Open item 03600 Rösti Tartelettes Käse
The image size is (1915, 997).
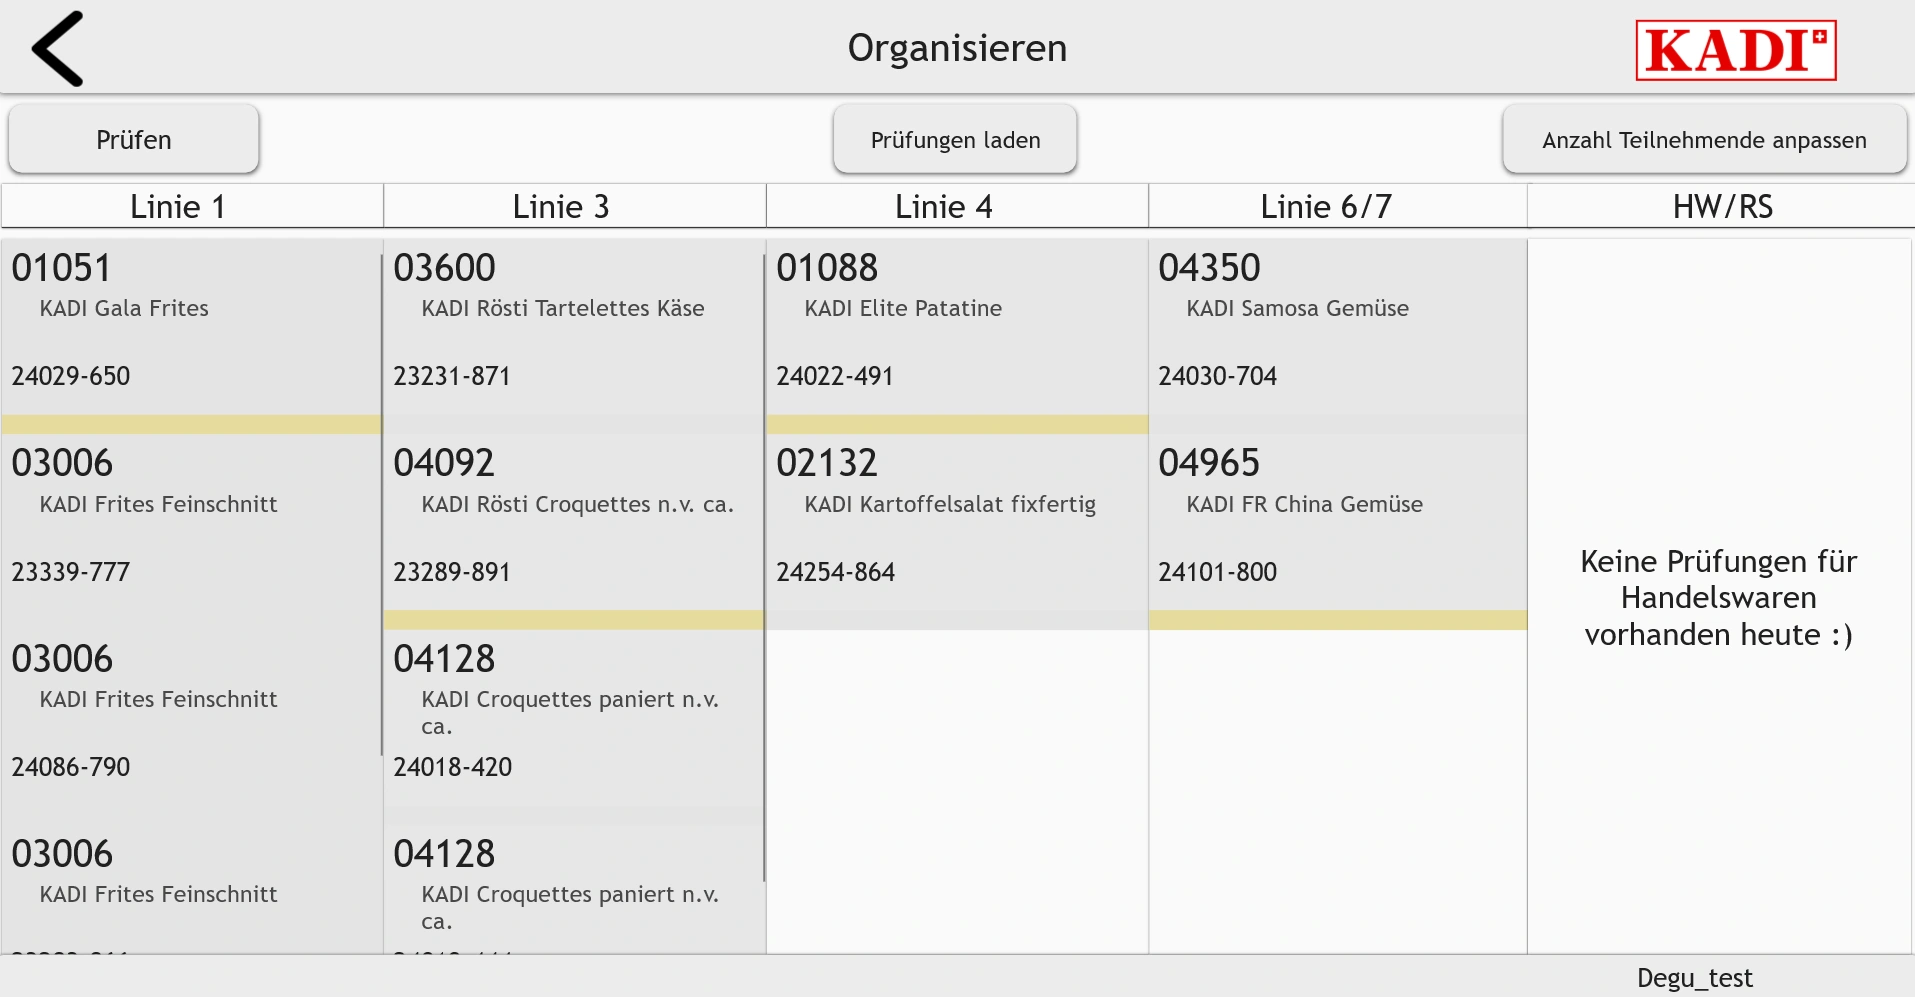[572, 327]
